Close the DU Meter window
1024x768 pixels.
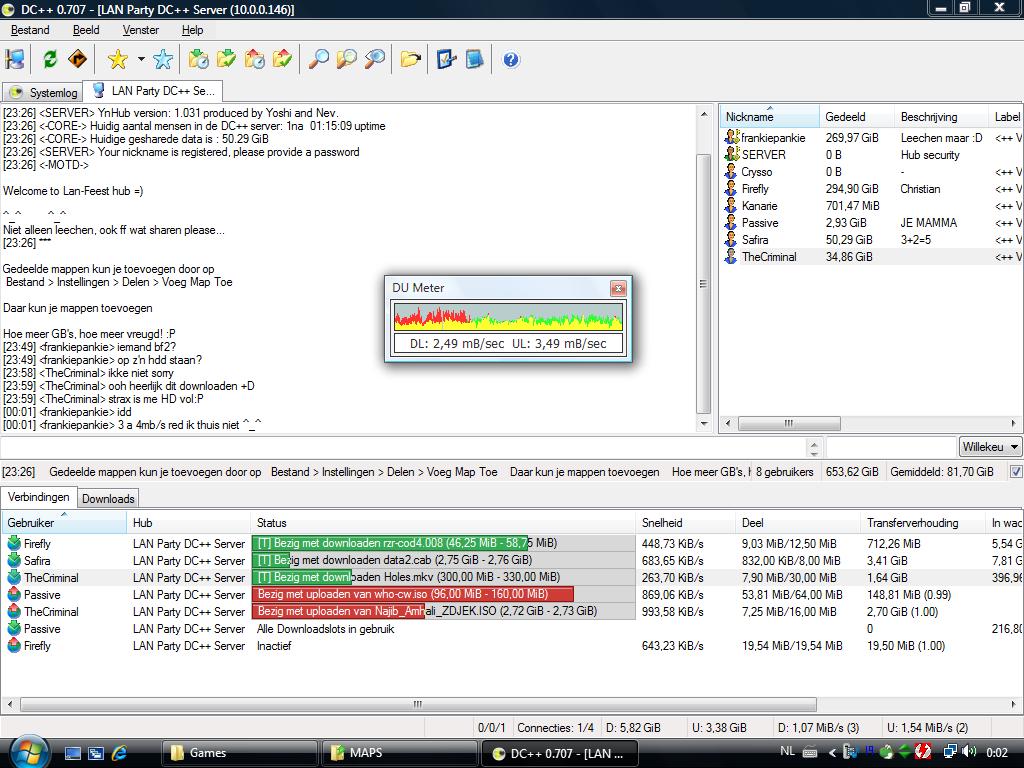(618, 288)
